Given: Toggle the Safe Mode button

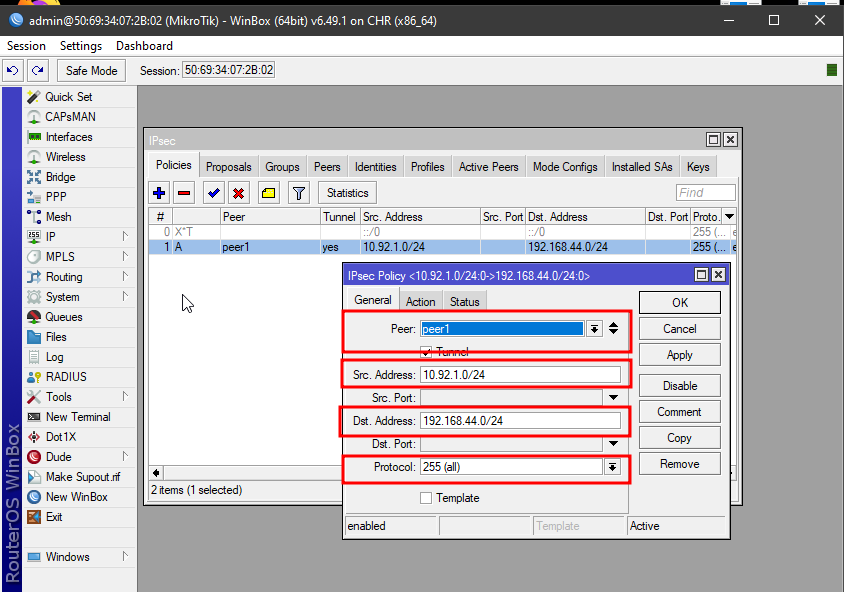Looking at the screenshot, I should click(91, 71).
